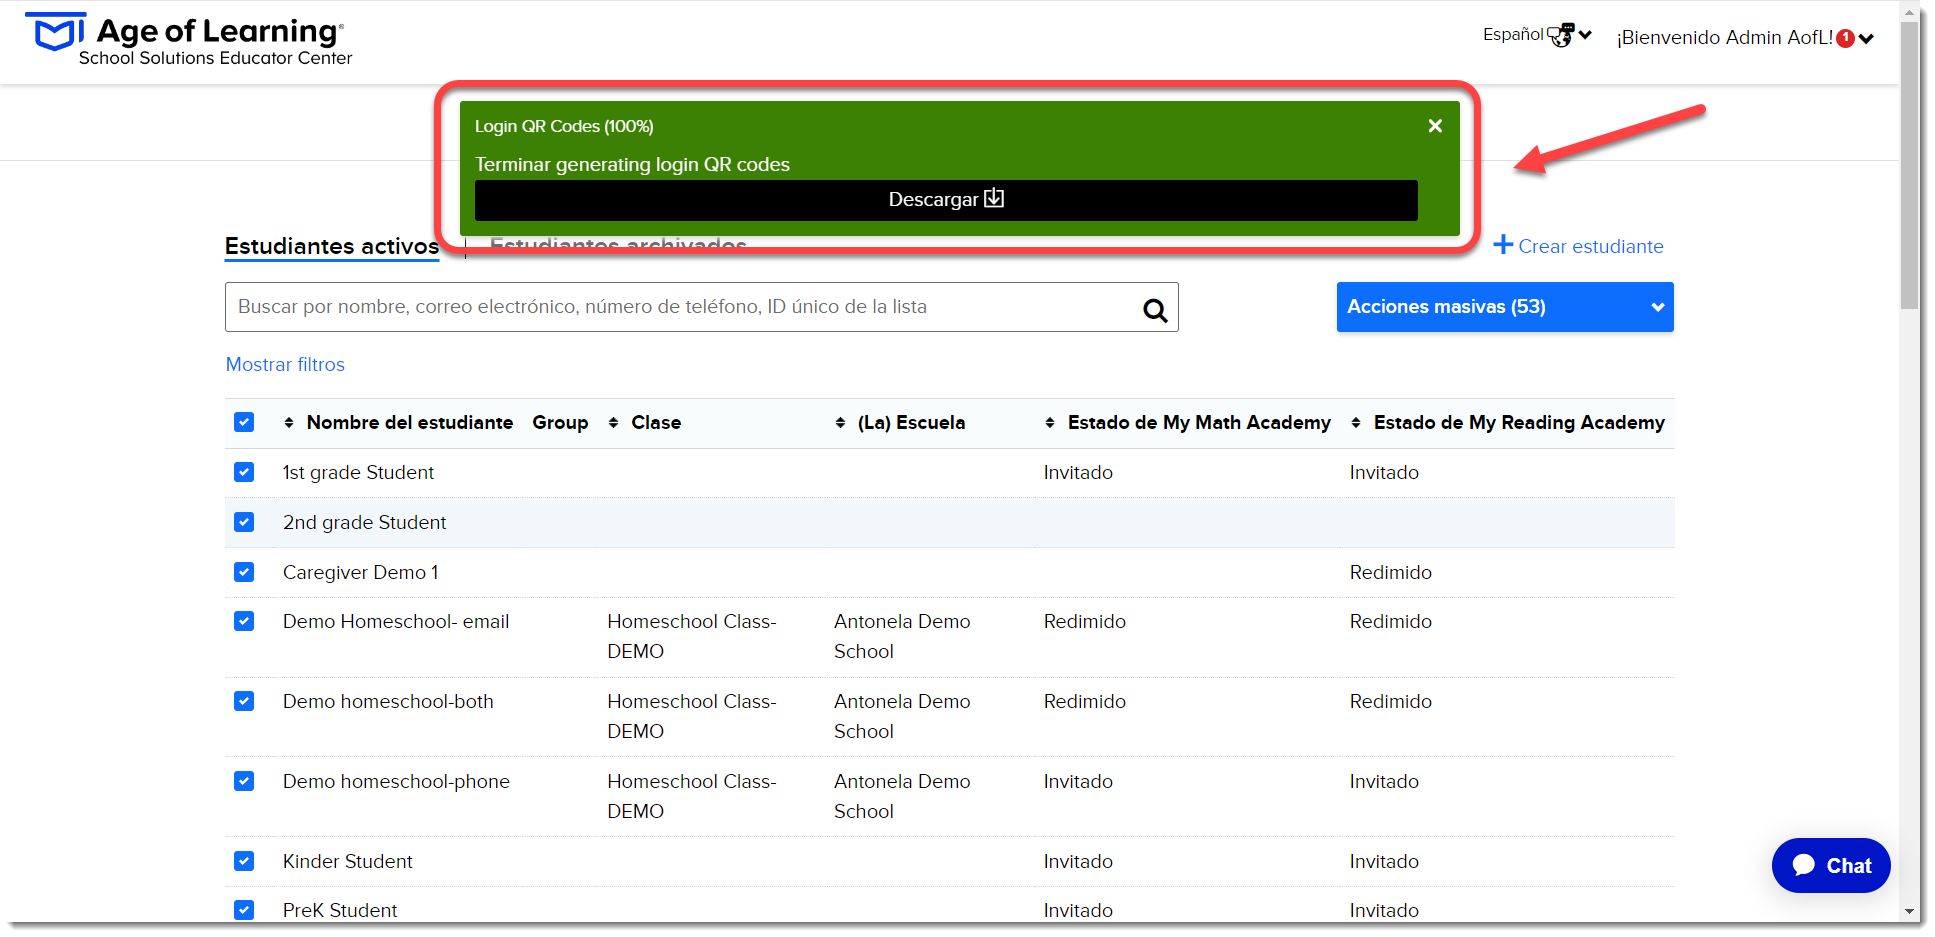Switch to the Estudiantes activos tab
This screenshot has height=937, width=1935.
point(332,246)
